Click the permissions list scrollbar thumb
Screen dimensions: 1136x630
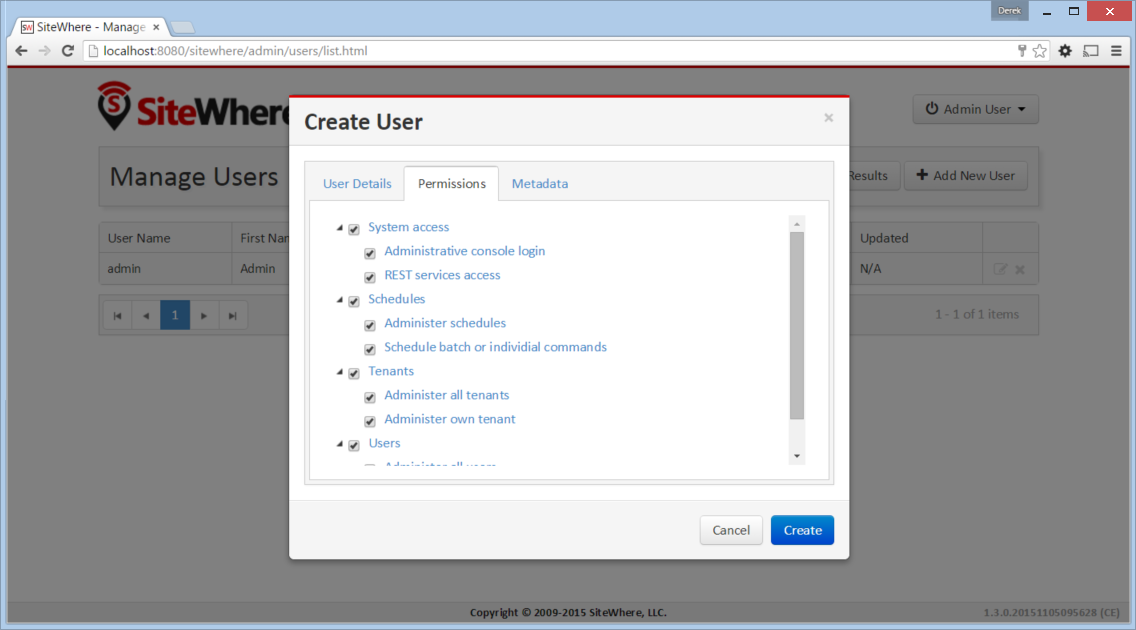tap(797, 326)
